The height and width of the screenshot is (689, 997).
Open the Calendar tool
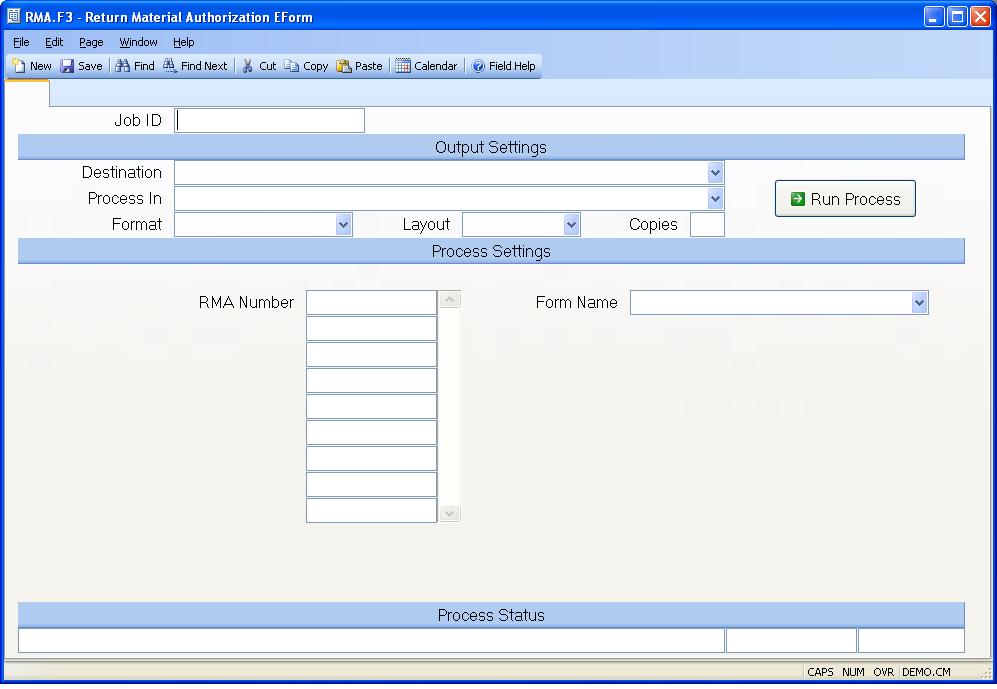point(403,66)
